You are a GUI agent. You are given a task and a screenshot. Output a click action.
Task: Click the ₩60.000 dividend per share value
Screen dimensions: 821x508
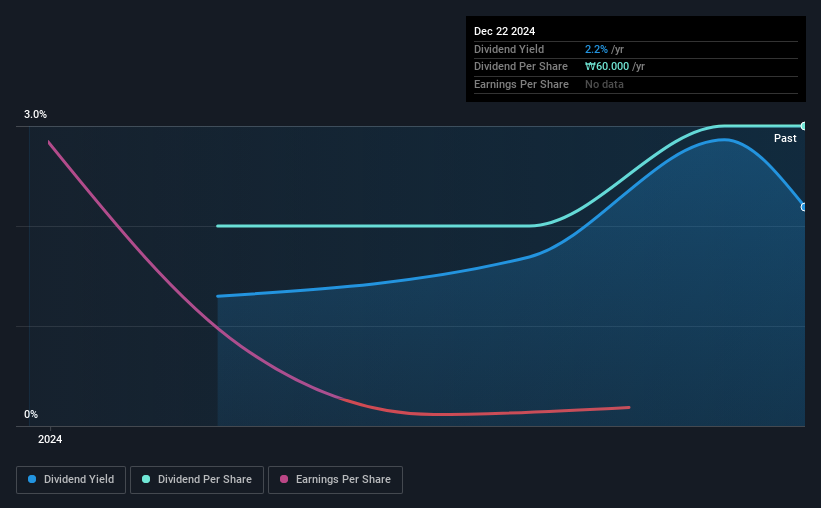[607, 67]
